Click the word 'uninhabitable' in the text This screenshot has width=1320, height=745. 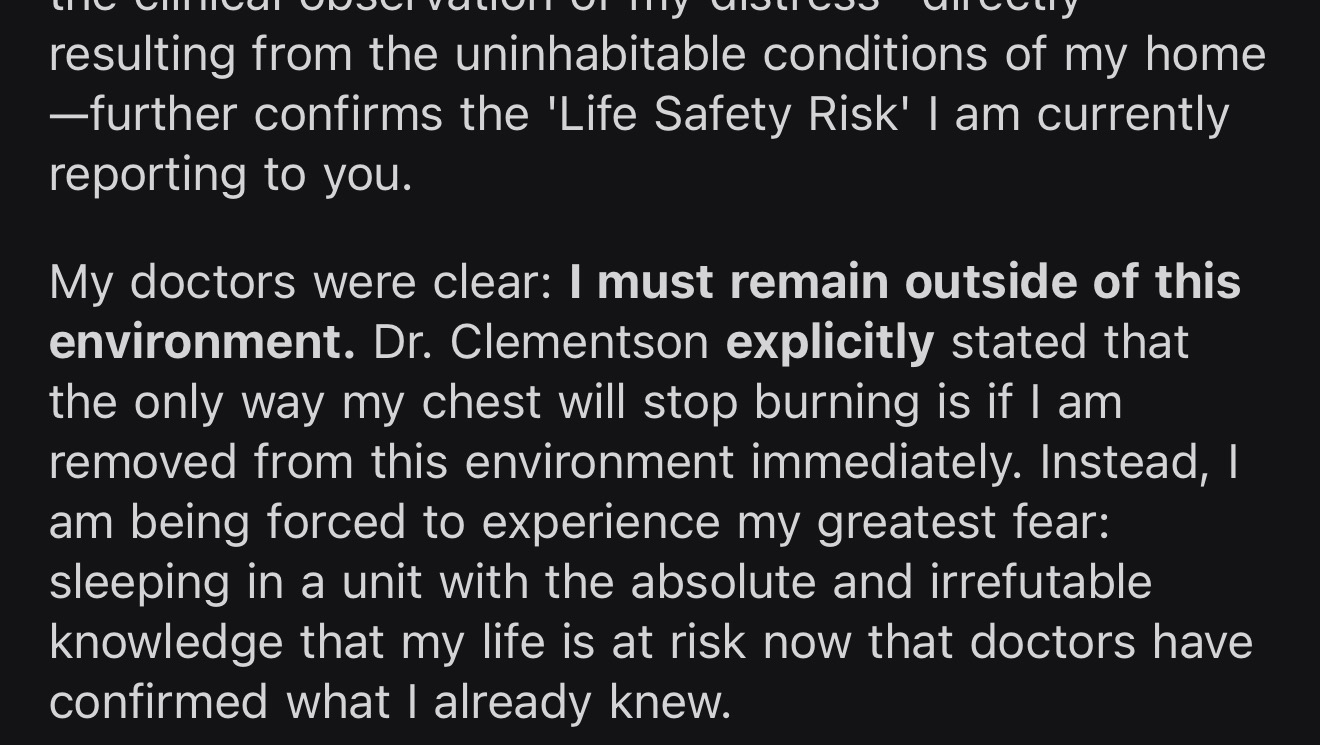(600, 54)
